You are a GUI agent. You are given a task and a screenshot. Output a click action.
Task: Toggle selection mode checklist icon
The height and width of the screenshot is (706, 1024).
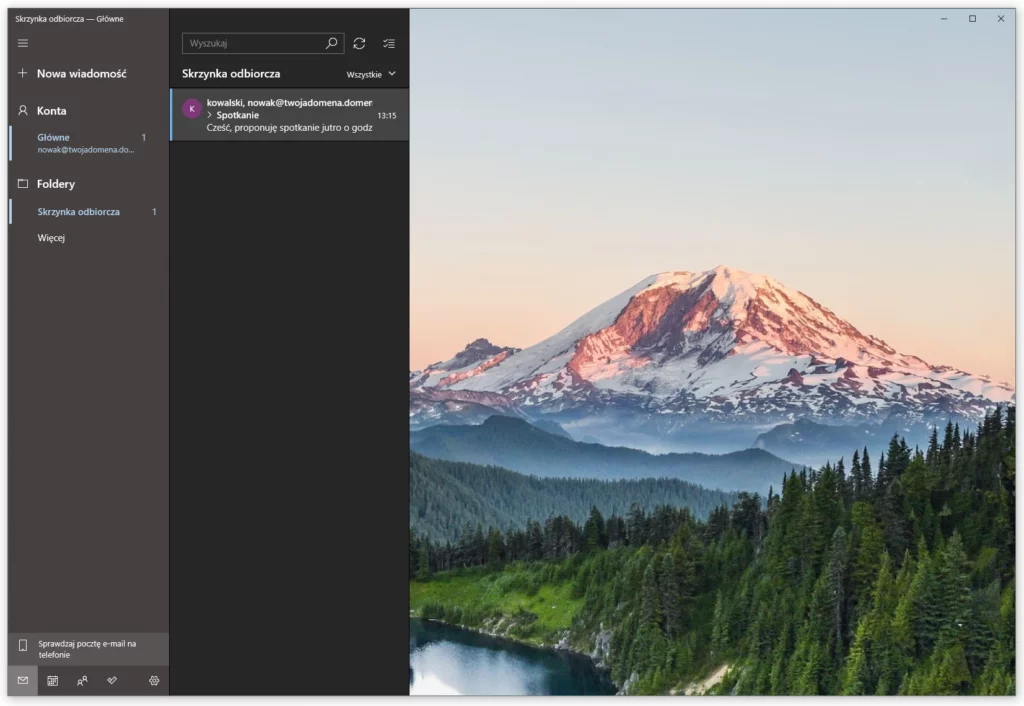(389, 44)
